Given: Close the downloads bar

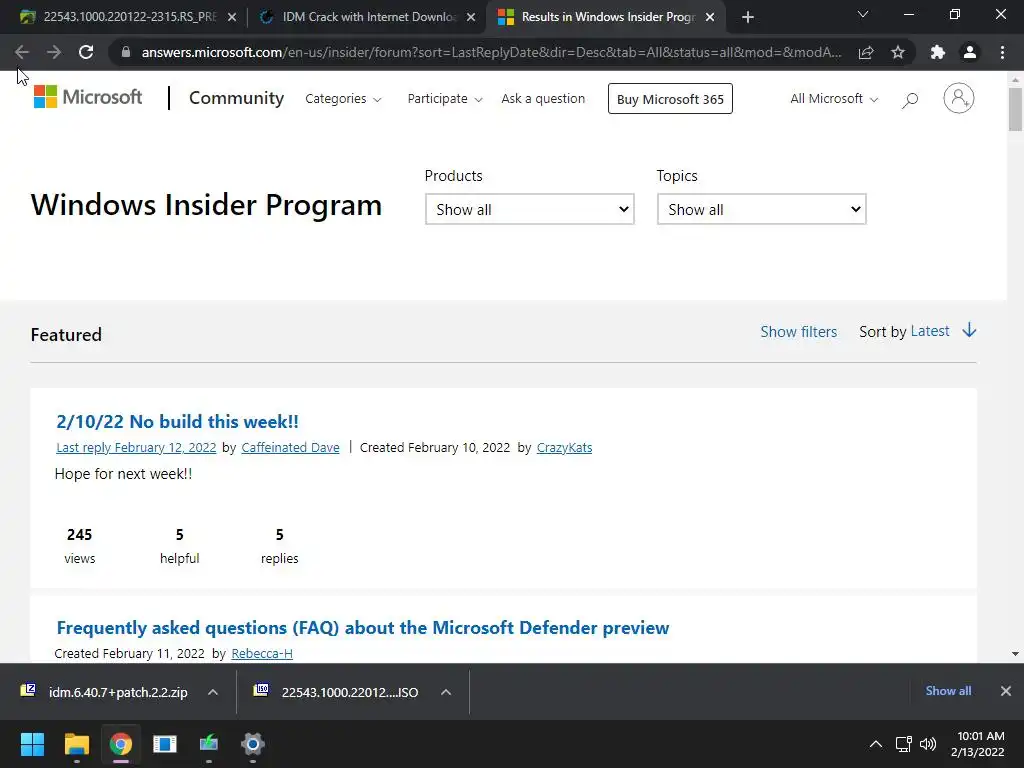Looking at the screenshot, I should (1006, 691).
